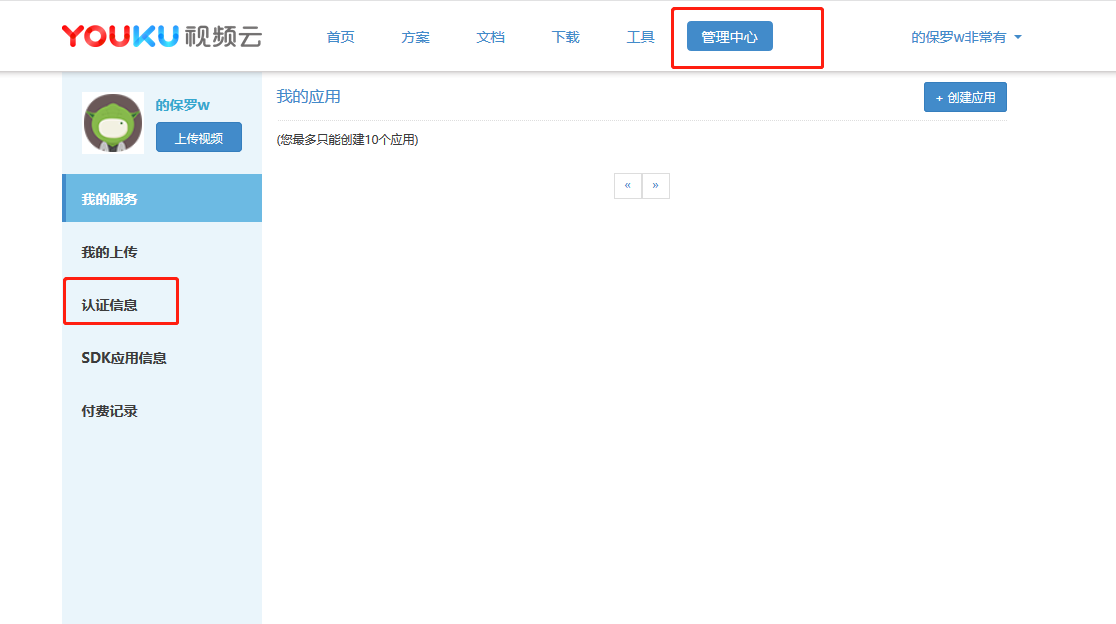Open SDK应用信息 in the sidebar
The image size is (1116, 624).
pyautogui.click(x=124, y=358)
